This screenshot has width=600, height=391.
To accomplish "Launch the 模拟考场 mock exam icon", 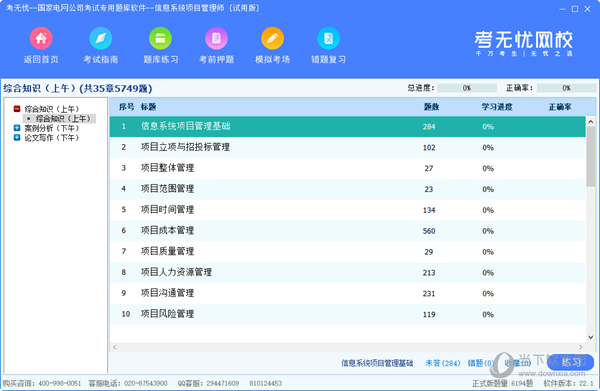I will coord(272,38).
